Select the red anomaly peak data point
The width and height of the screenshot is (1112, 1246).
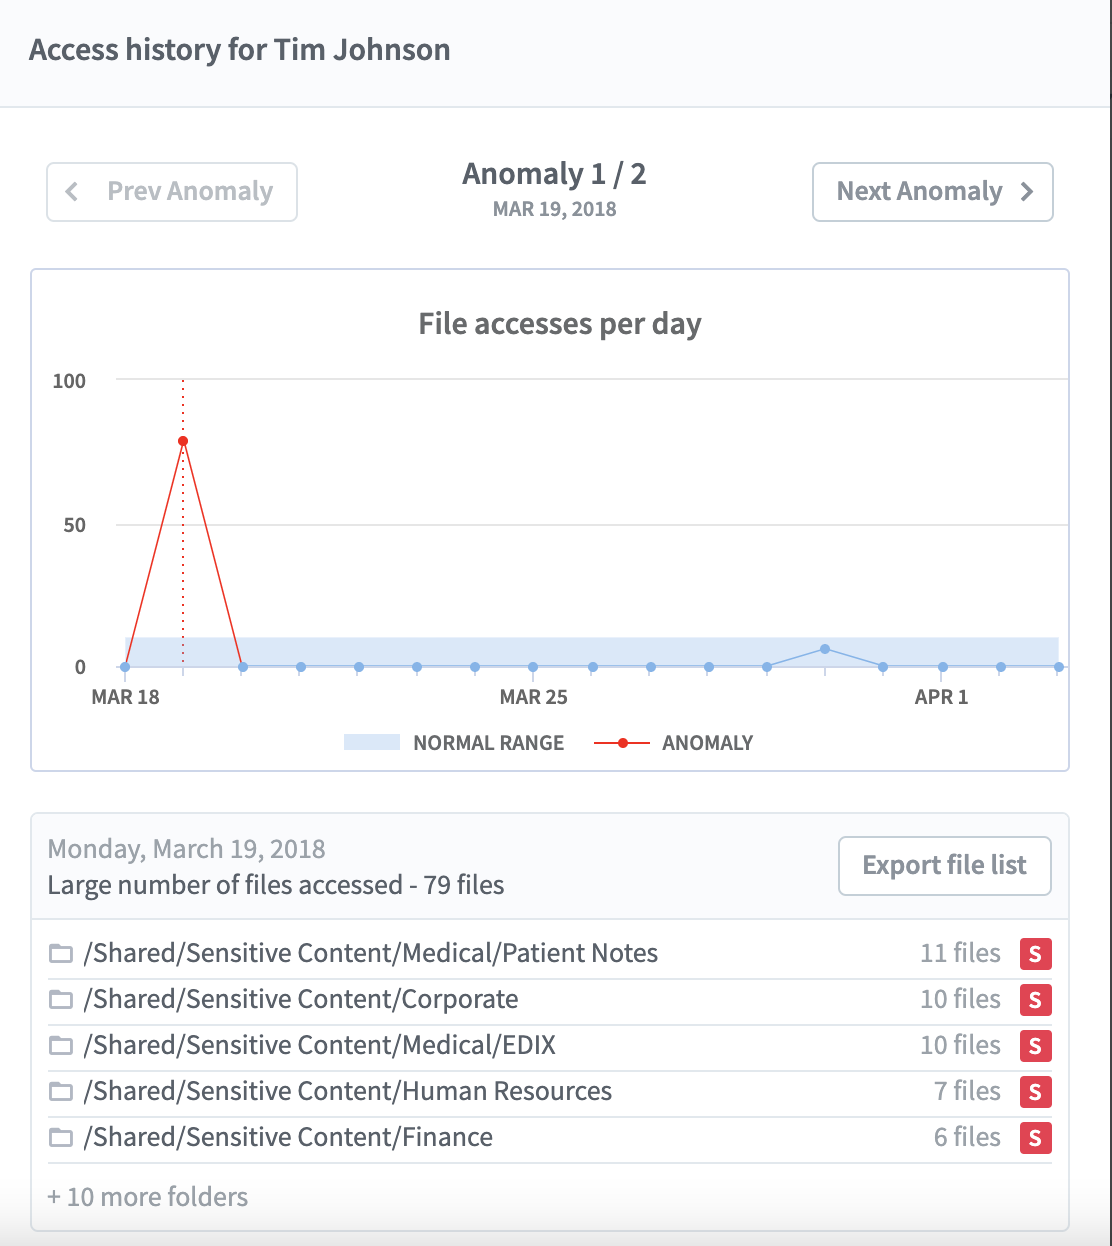pos(183,441)
